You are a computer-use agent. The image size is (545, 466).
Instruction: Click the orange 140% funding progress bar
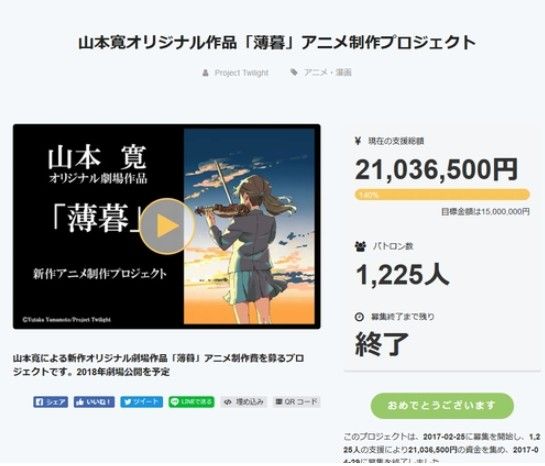[x=442, y=195]
